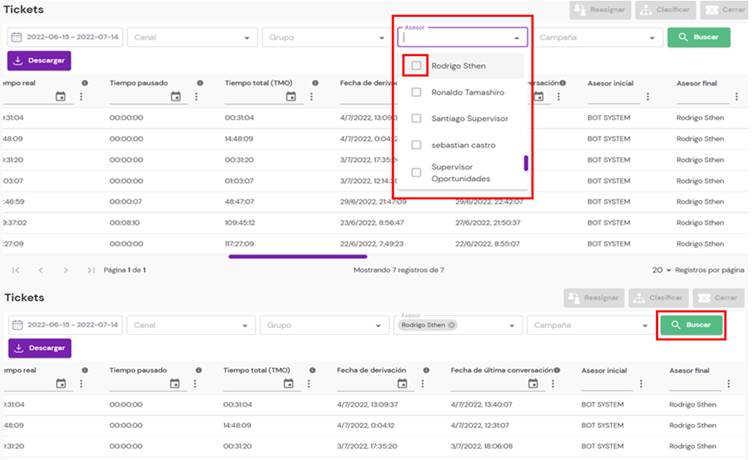Open date range picker showing 2022-06-15 in upper panel
The image size is (752, 460).
click(64, 38)
